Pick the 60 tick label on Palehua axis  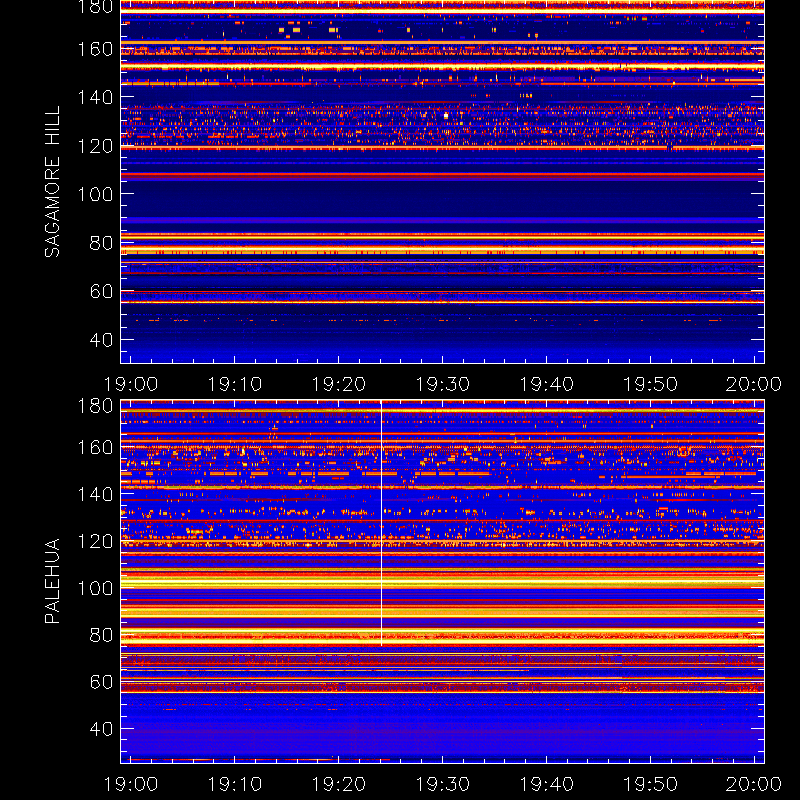(x=101, y=682)
